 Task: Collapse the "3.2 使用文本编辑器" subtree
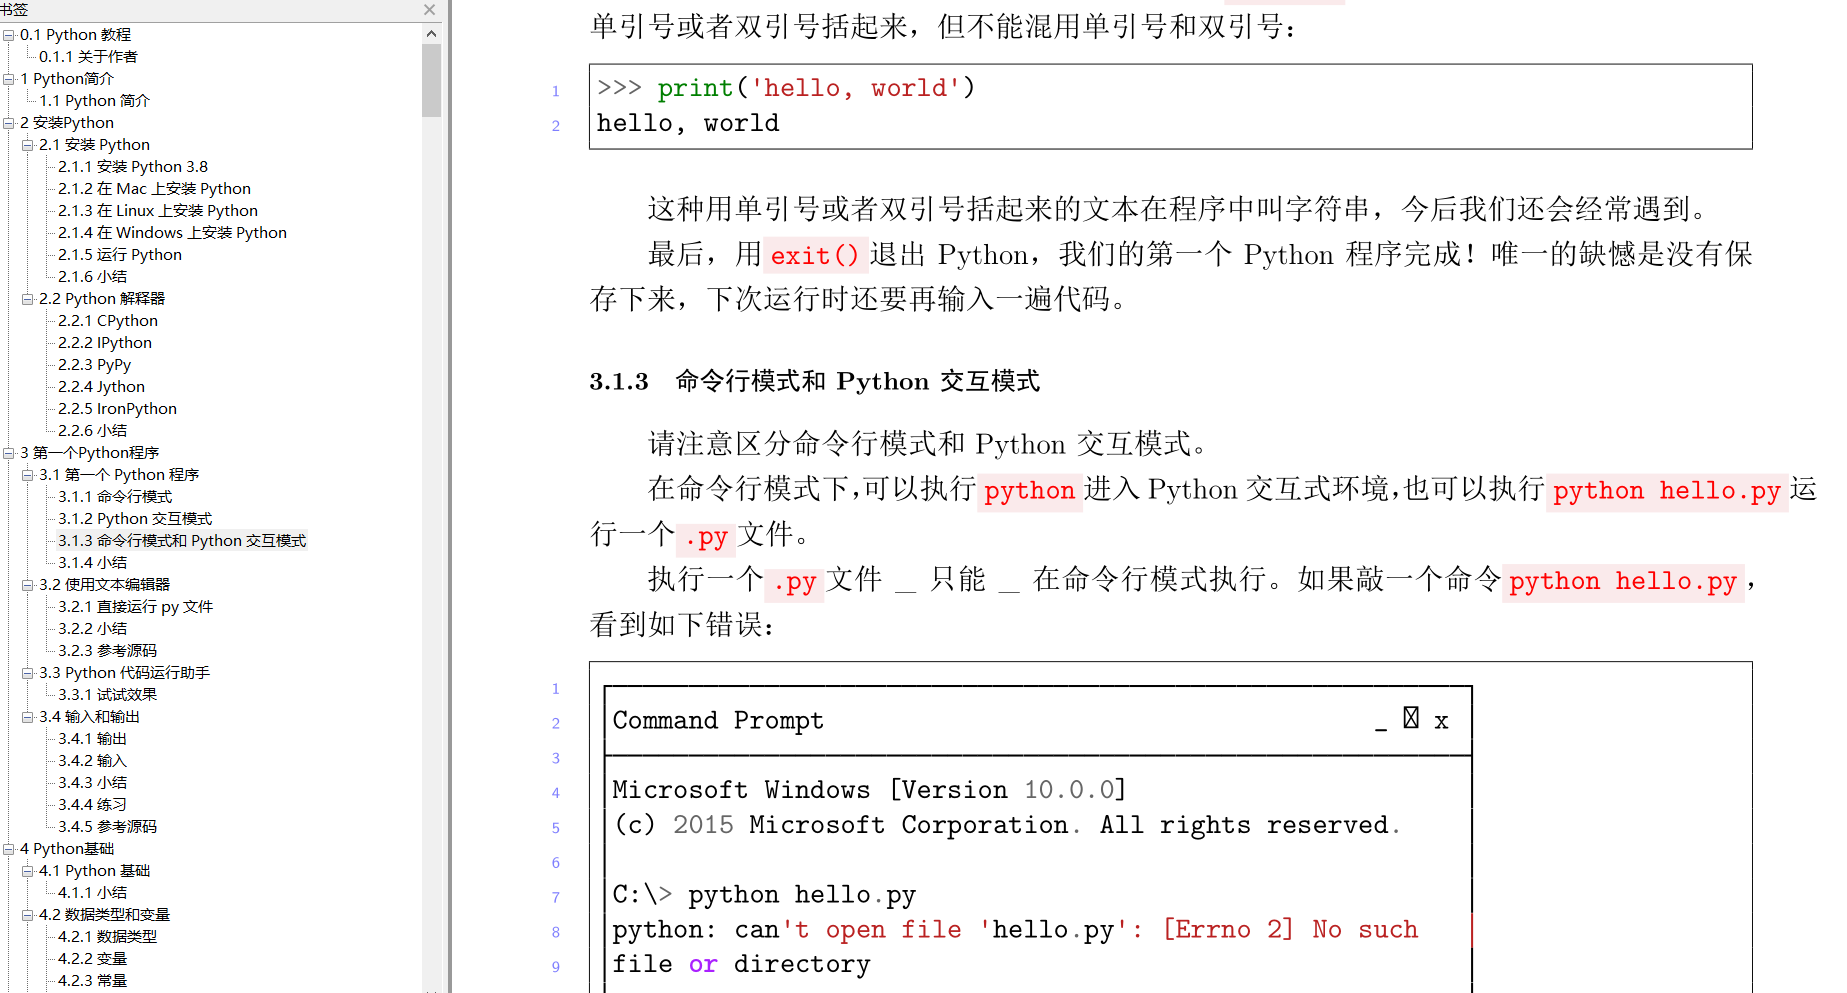pyautogui.click(x=27, y=584)
